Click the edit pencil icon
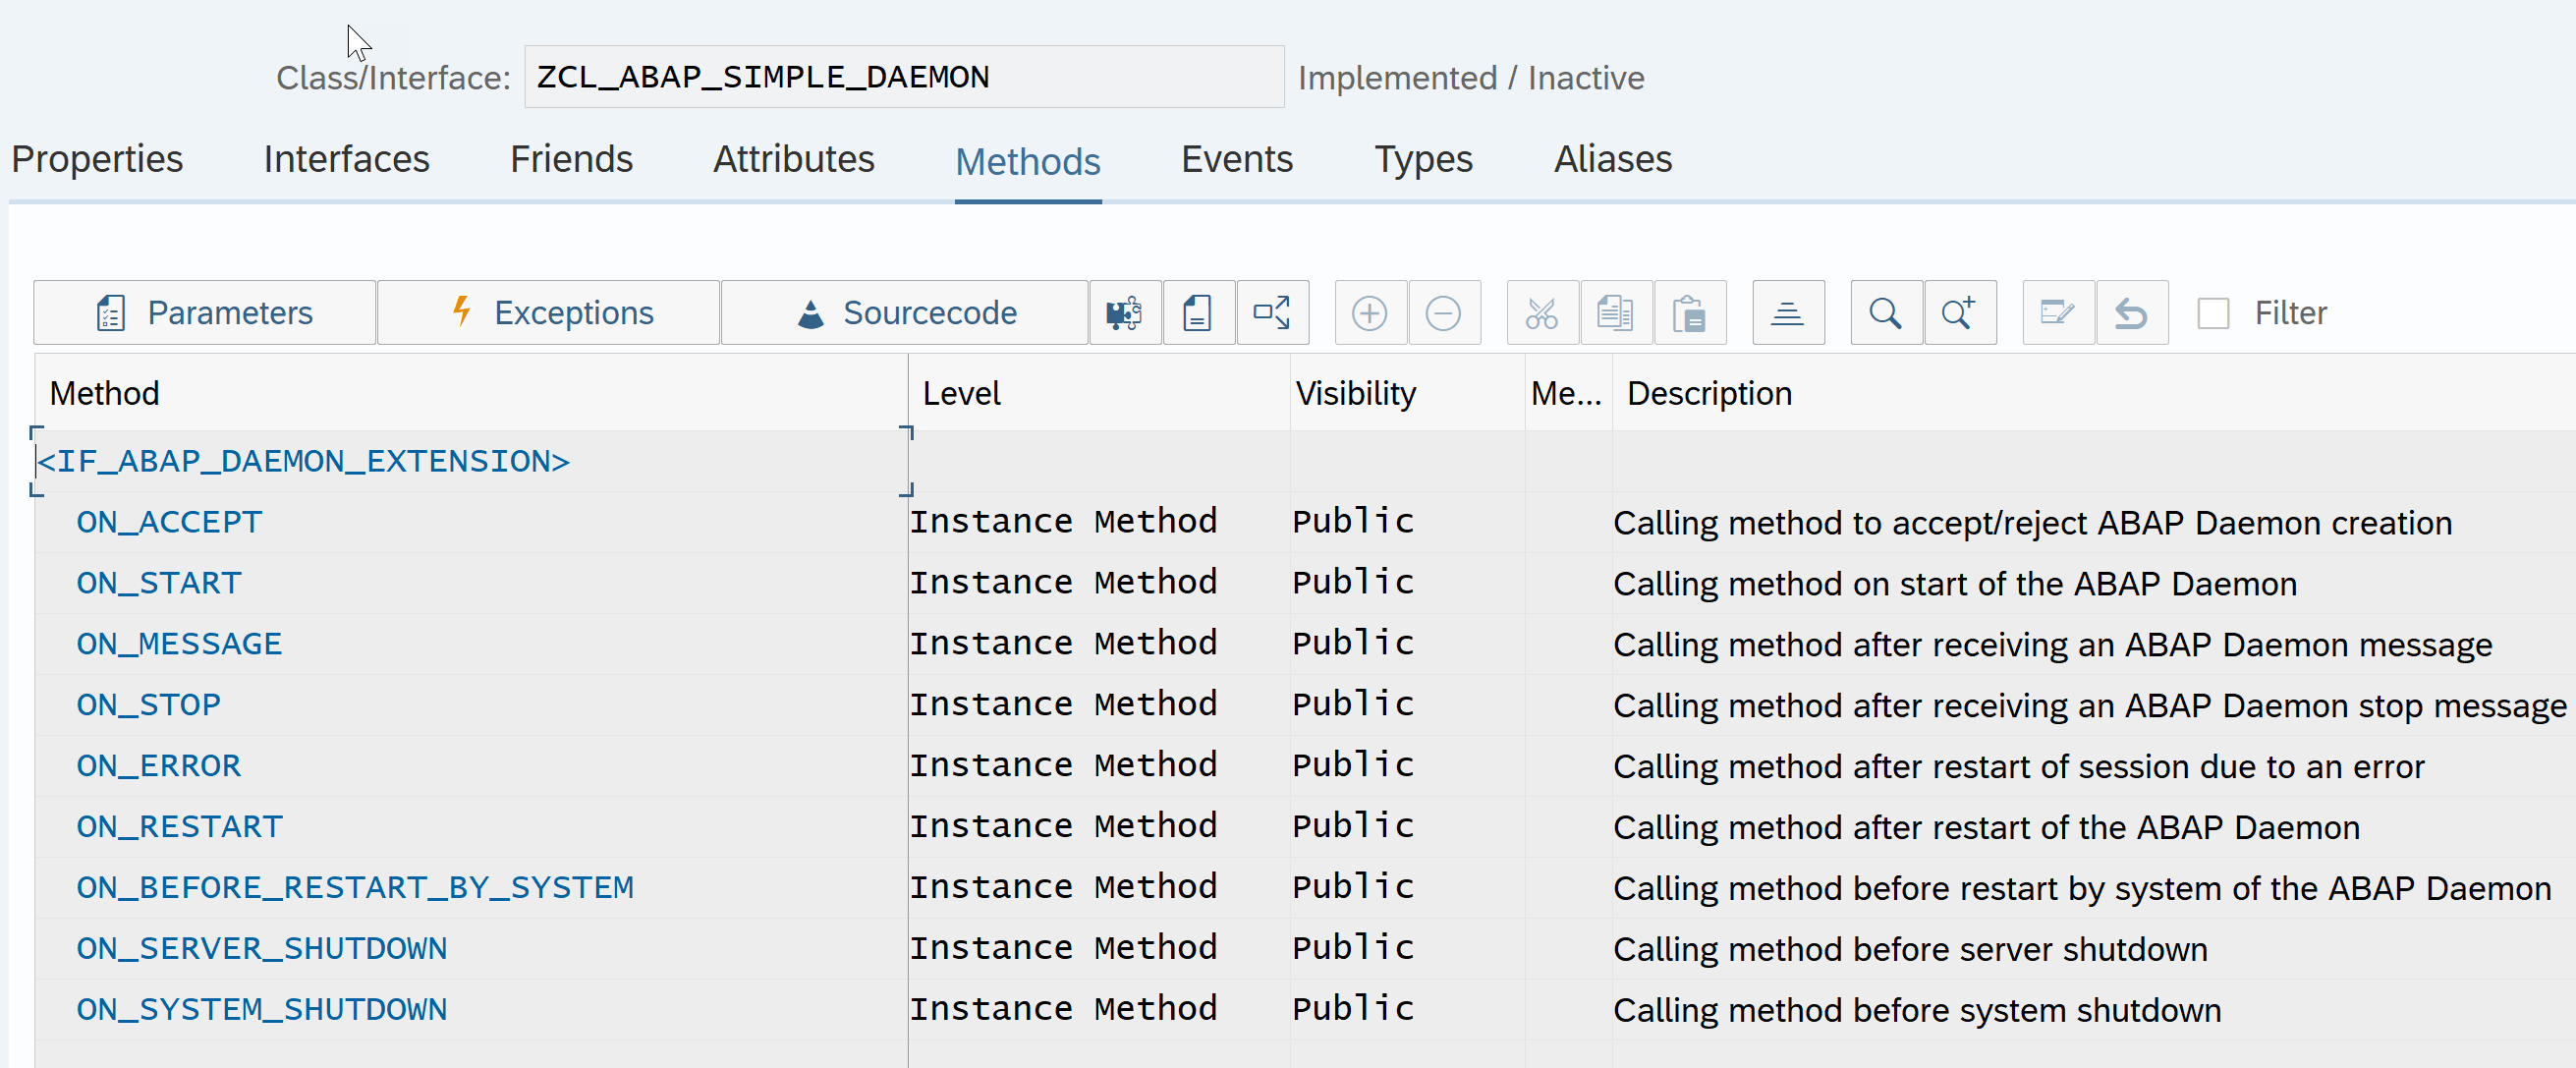 click(x=2058, y=313)
